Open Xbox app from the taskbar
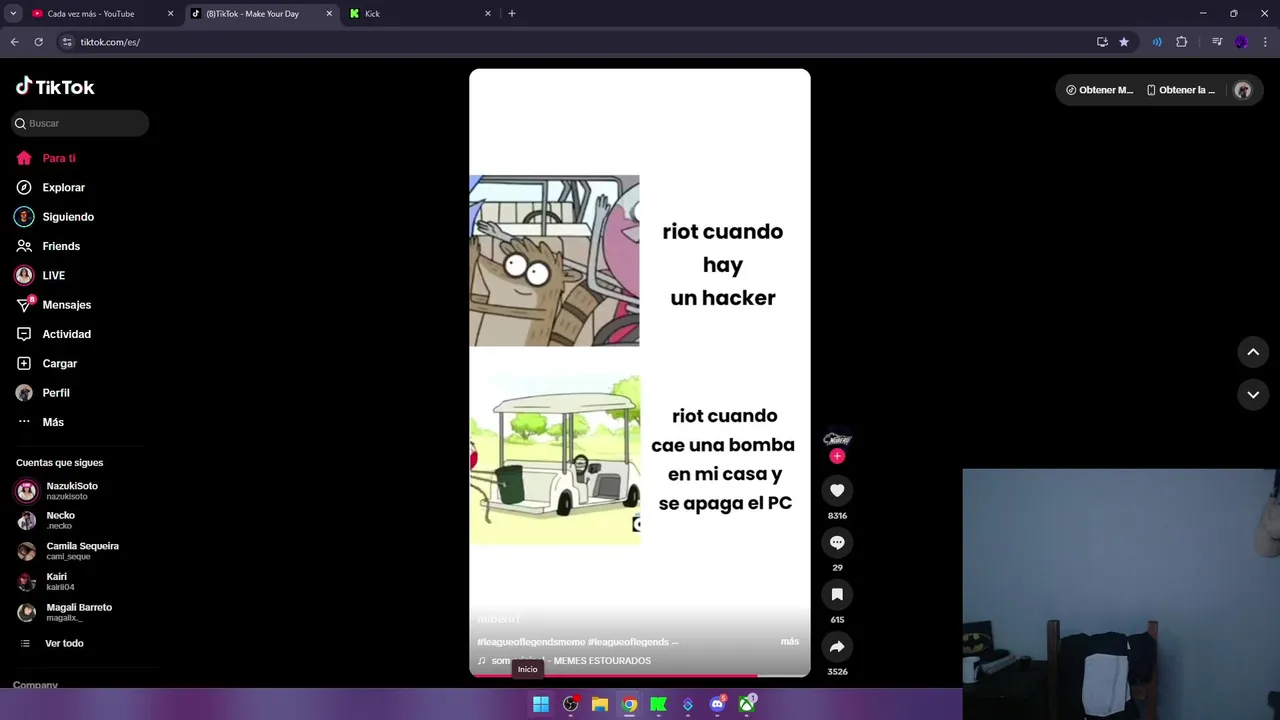 [747, 704]
